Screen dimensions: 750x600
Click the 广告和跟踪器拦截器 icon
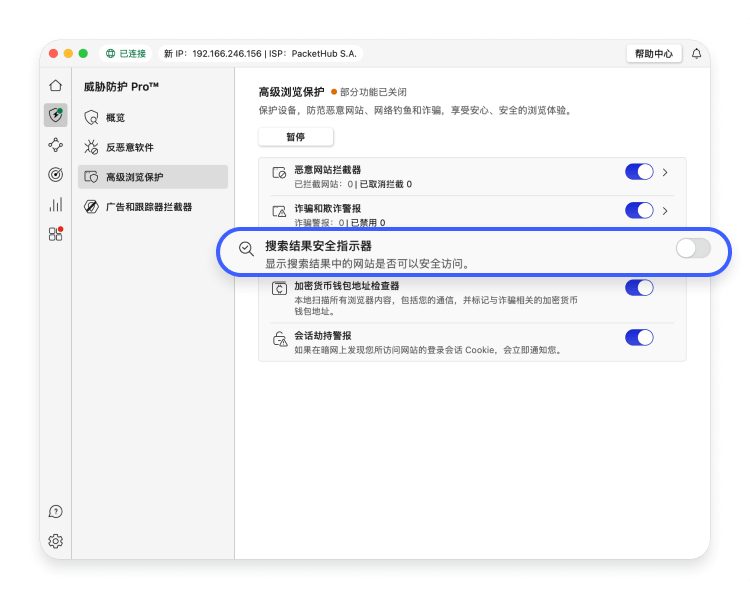click(91, 207)
